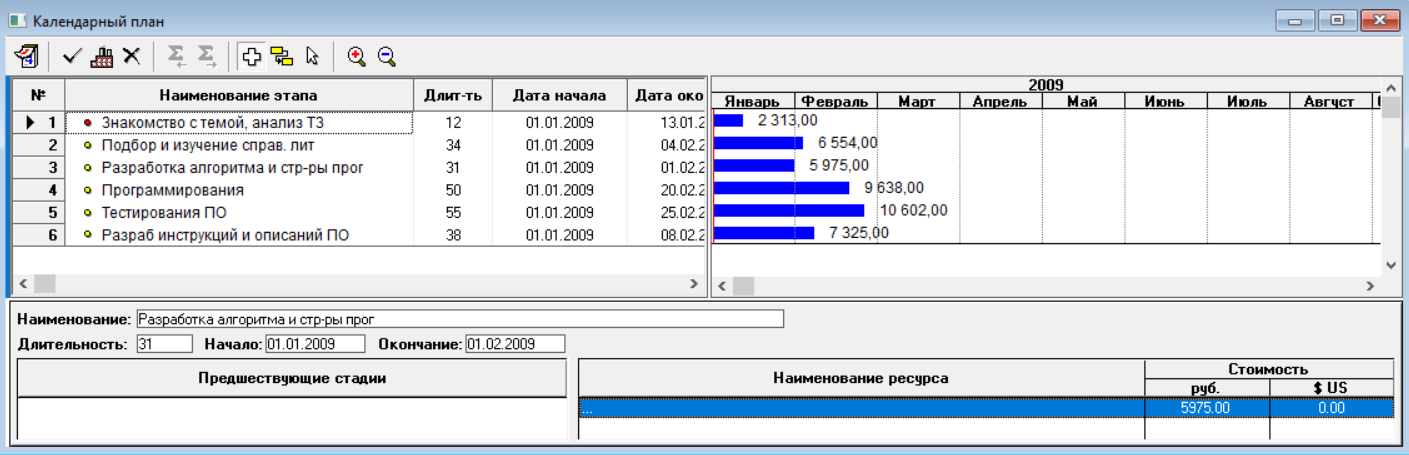
Task: Select the link stages yellow boxes tool
Action: click(282, 57)
